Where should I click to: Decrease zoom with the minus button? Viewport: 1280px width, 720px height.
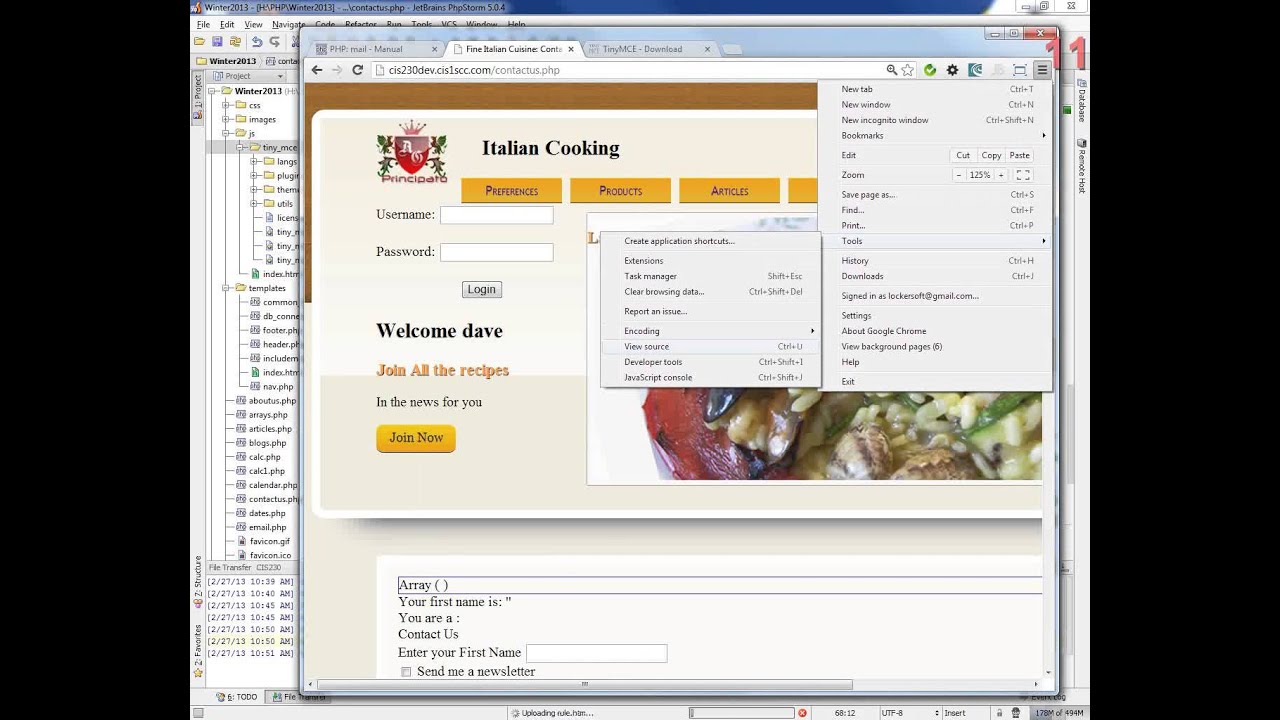pyautogui.click(x=958, y=175)
